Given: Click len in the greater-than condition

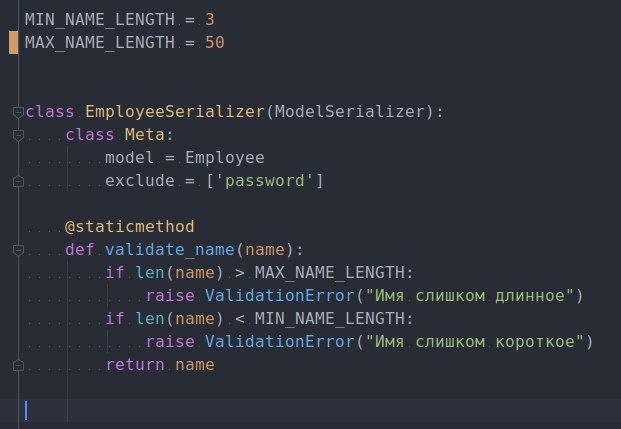Looking at the screenshot, I should pyautogui.click(x=150, y=273).
